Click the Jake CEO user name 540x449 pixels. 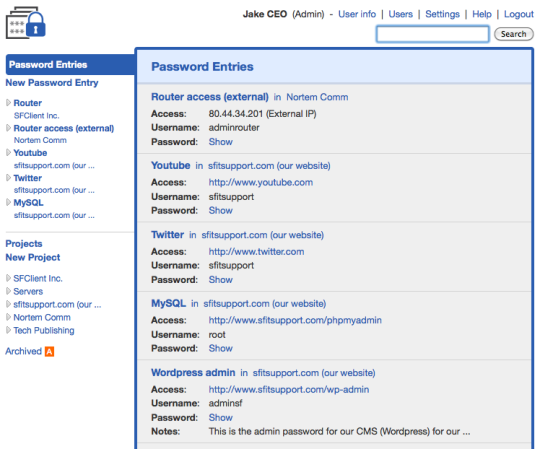pyautogui.click(x=265, y=14)
